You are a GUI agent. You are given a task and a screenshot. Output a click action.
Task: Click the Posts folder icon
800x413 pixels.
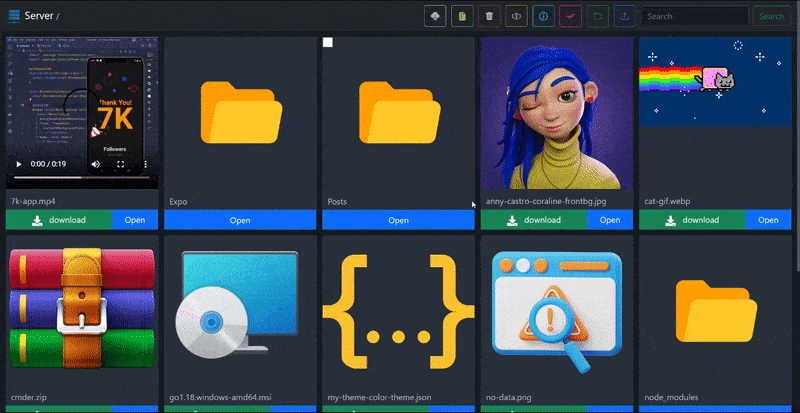pos(399,112)
